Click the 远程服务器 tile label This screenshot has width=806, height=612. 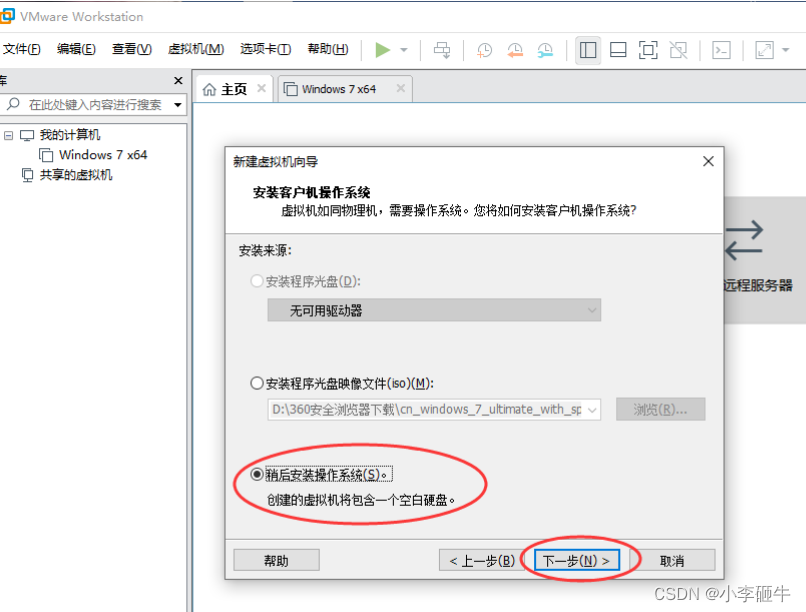[759, 285]
